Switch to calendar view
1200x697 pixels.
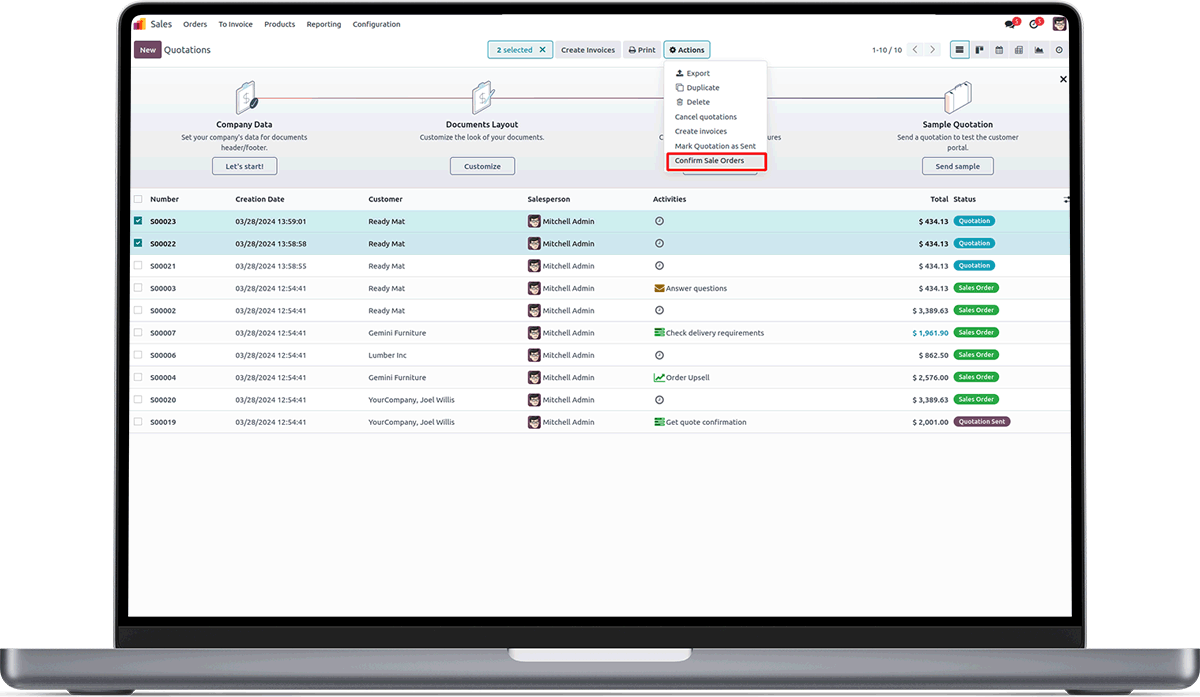click(999, 50)
